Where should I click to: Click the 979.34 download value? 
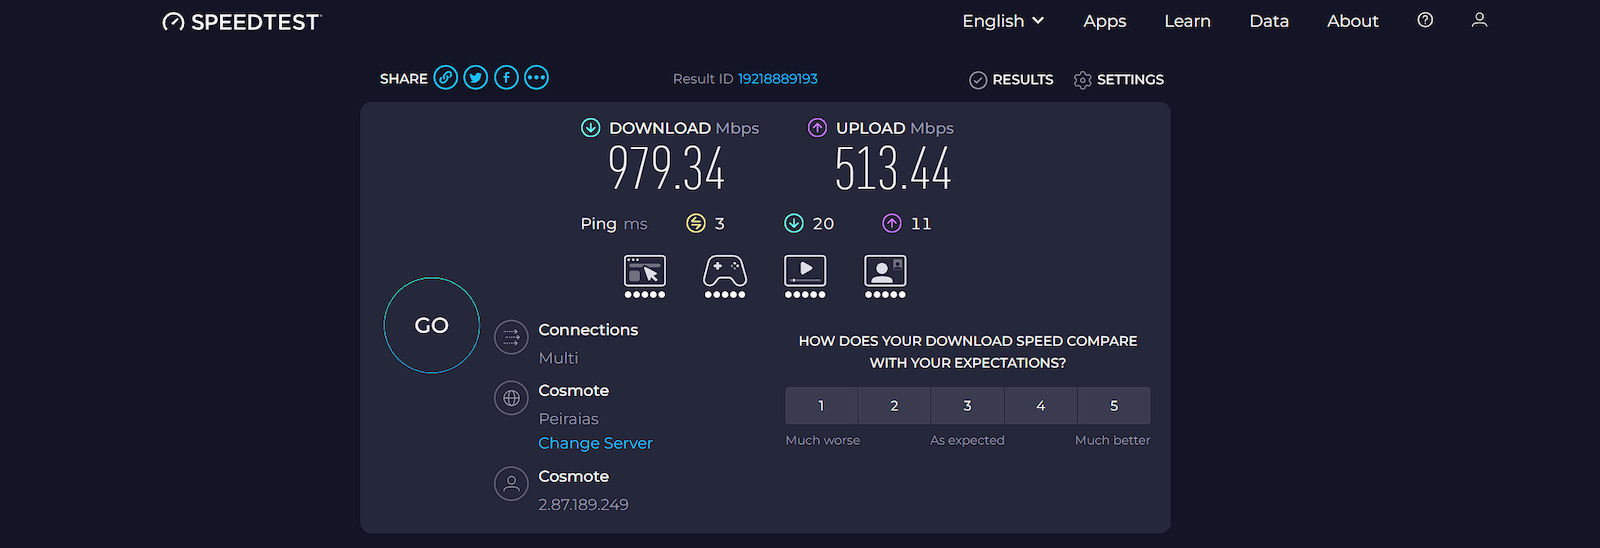pos(666,168)
